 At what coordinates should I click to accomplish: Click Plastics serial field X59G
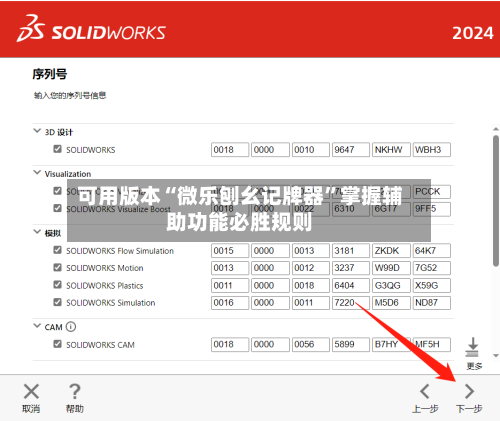pos(432,286)
